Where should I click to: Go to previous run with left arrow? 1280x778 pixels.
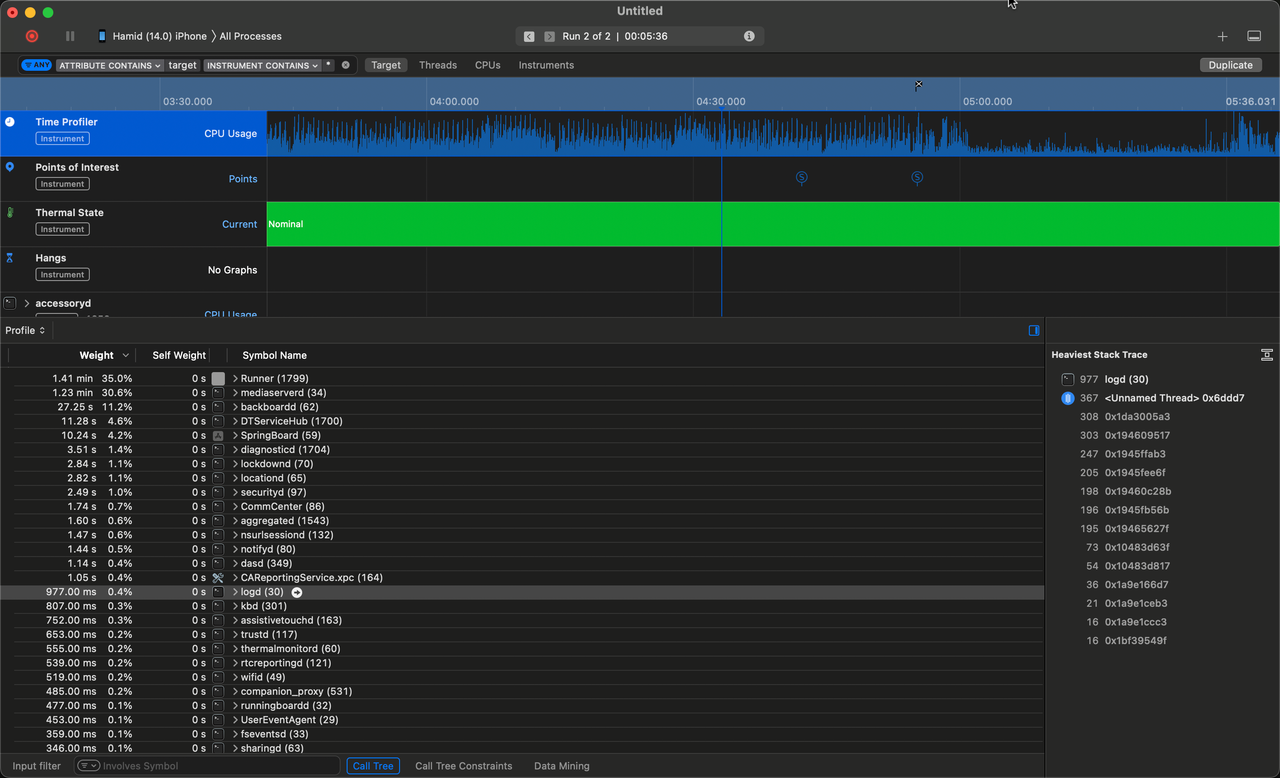click(529, 36)
